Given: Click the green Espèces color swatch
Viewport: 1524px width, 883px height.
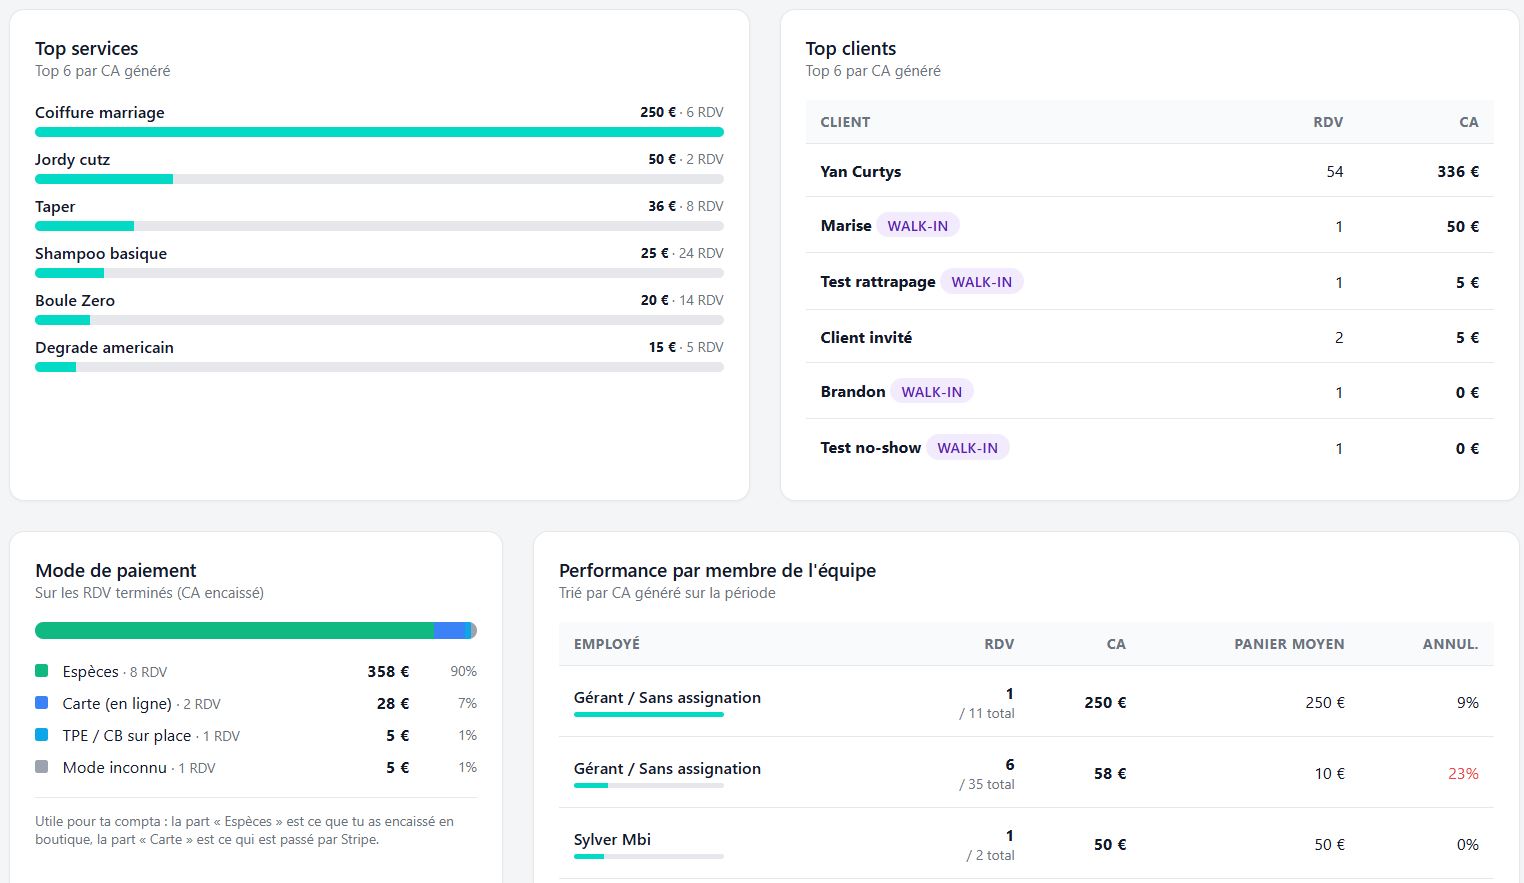Looking at the screenshot, I should point(42,671).
